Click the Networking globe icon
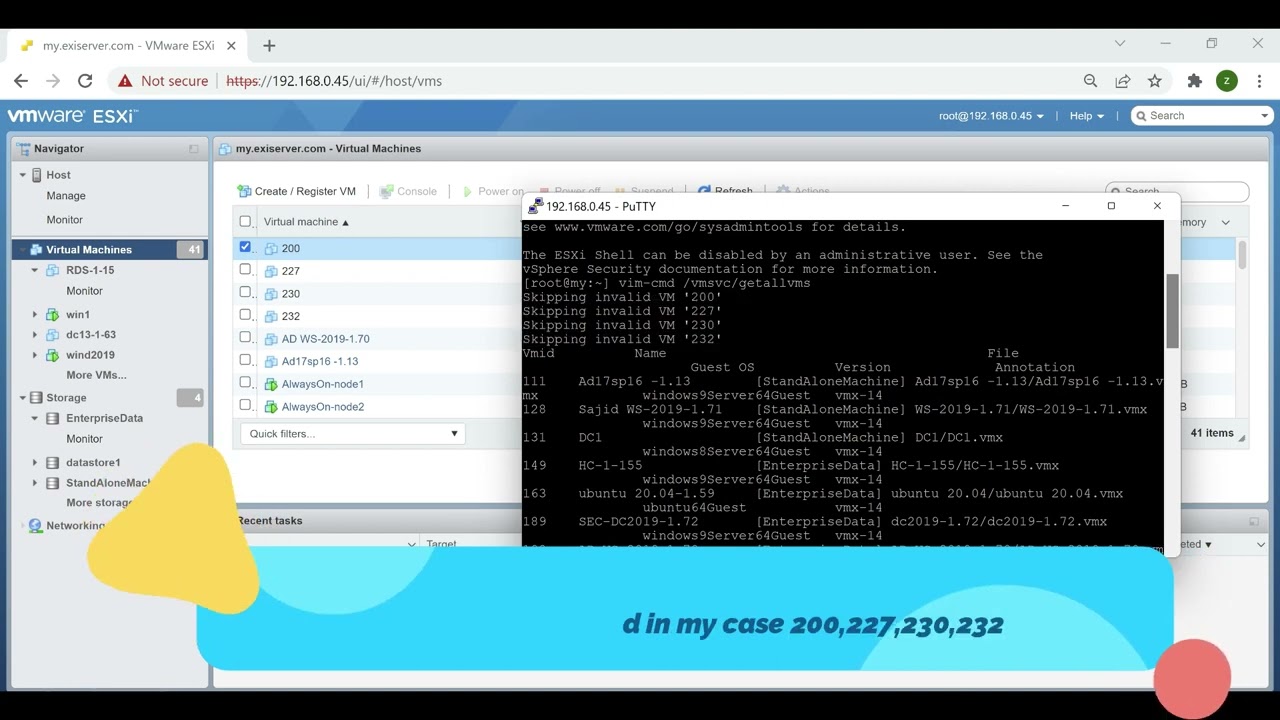 tap(36, 526)
